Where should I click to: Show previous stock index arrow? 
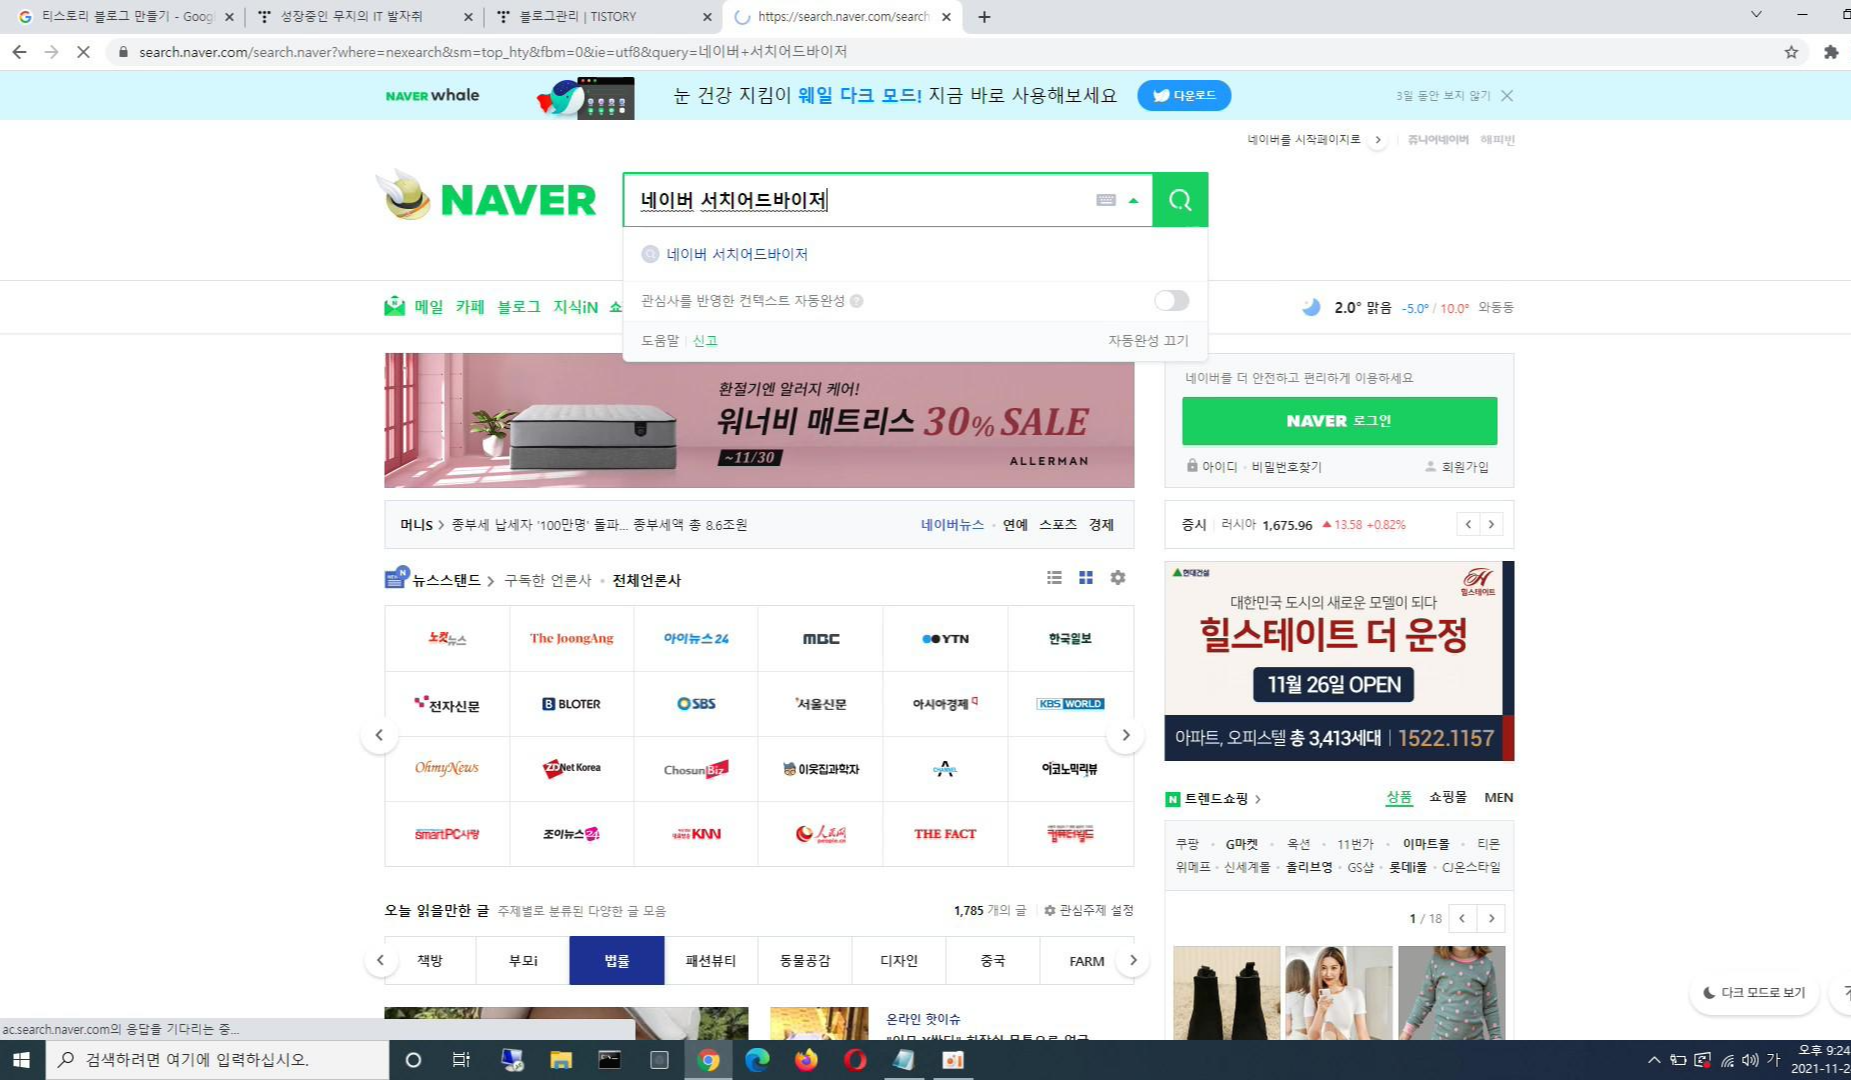[x=1467, y=525]
